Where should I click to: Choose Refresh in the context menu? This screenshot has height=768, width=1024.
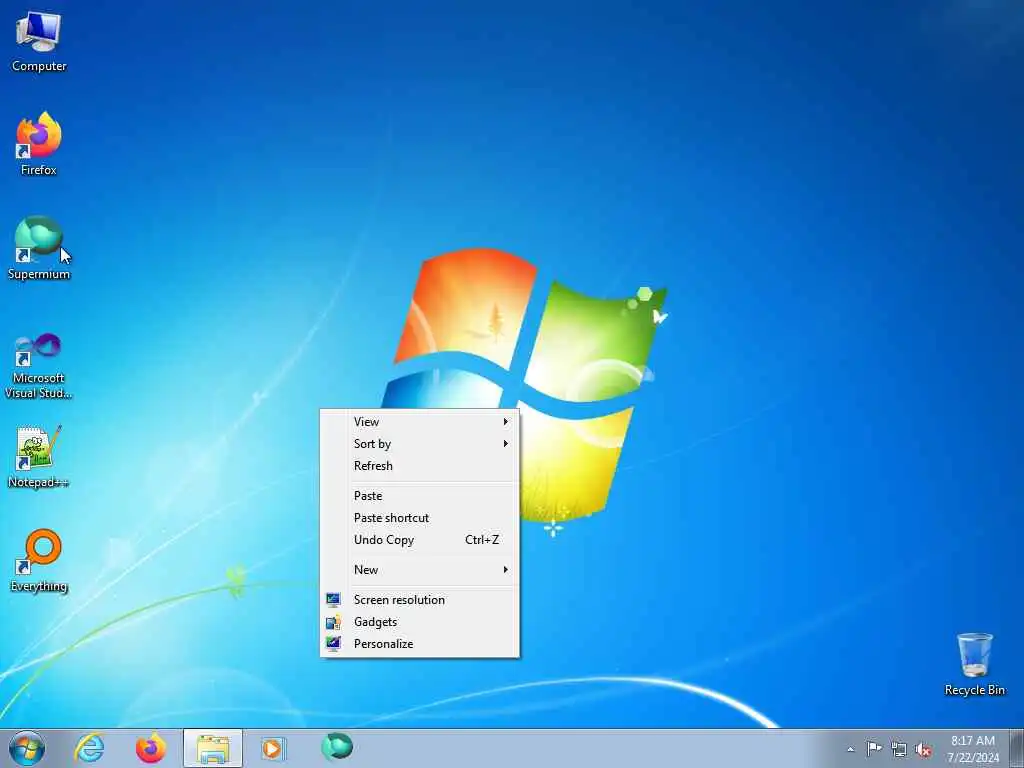tap(419, 466)
